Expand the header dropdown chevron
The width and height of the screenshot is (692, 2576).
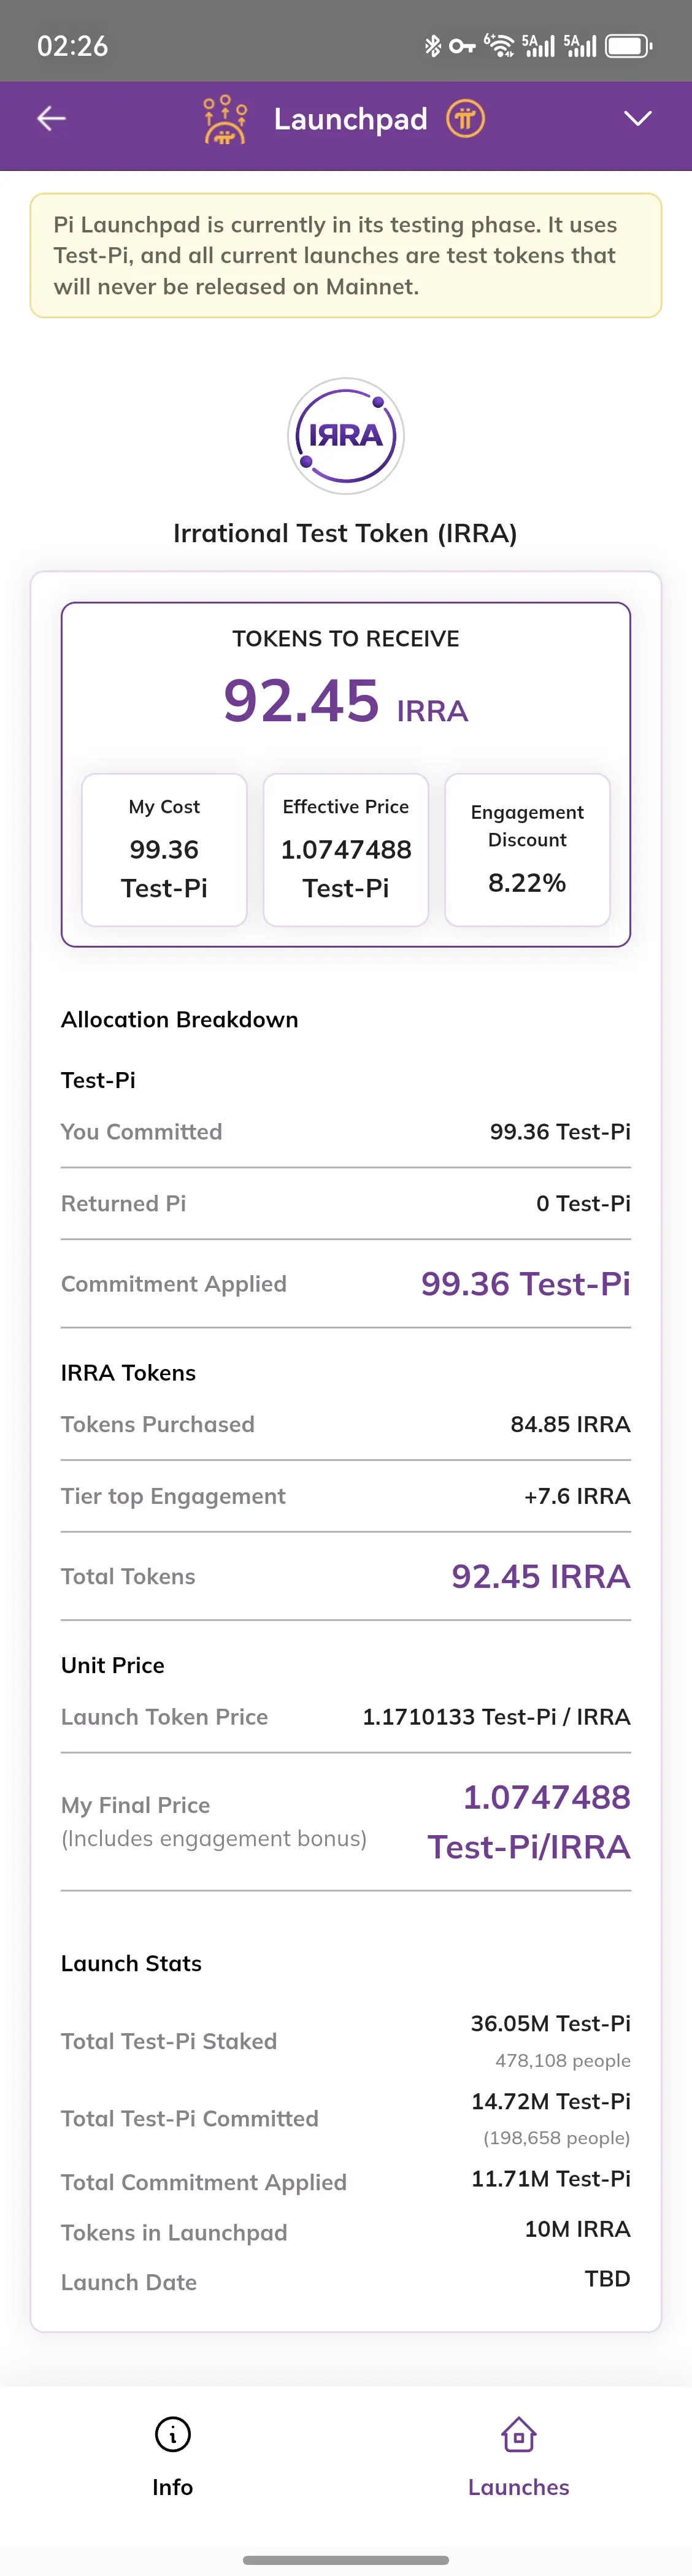[637, 119]
